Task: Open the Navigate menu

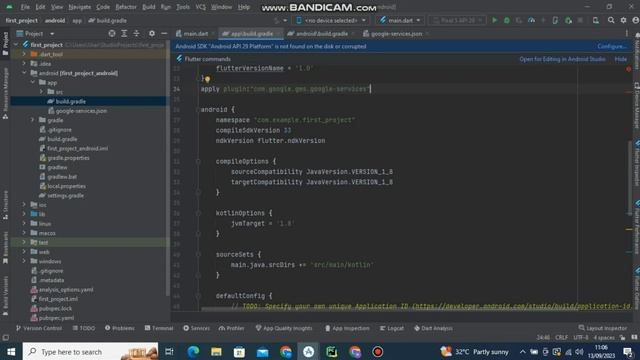Action: tap(80, 7)
